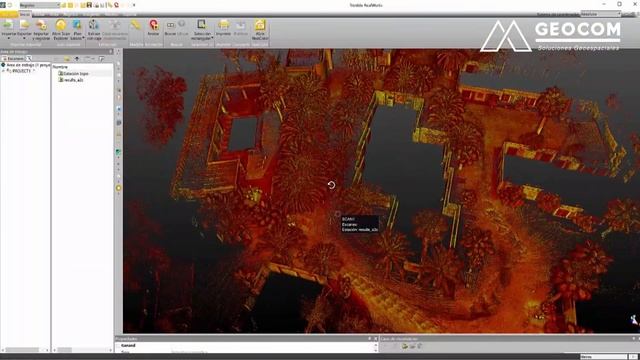This screenshot has height=360, width=640.
Task: Click the save icon in the quick access toolbar
Action: coord(89,5)
